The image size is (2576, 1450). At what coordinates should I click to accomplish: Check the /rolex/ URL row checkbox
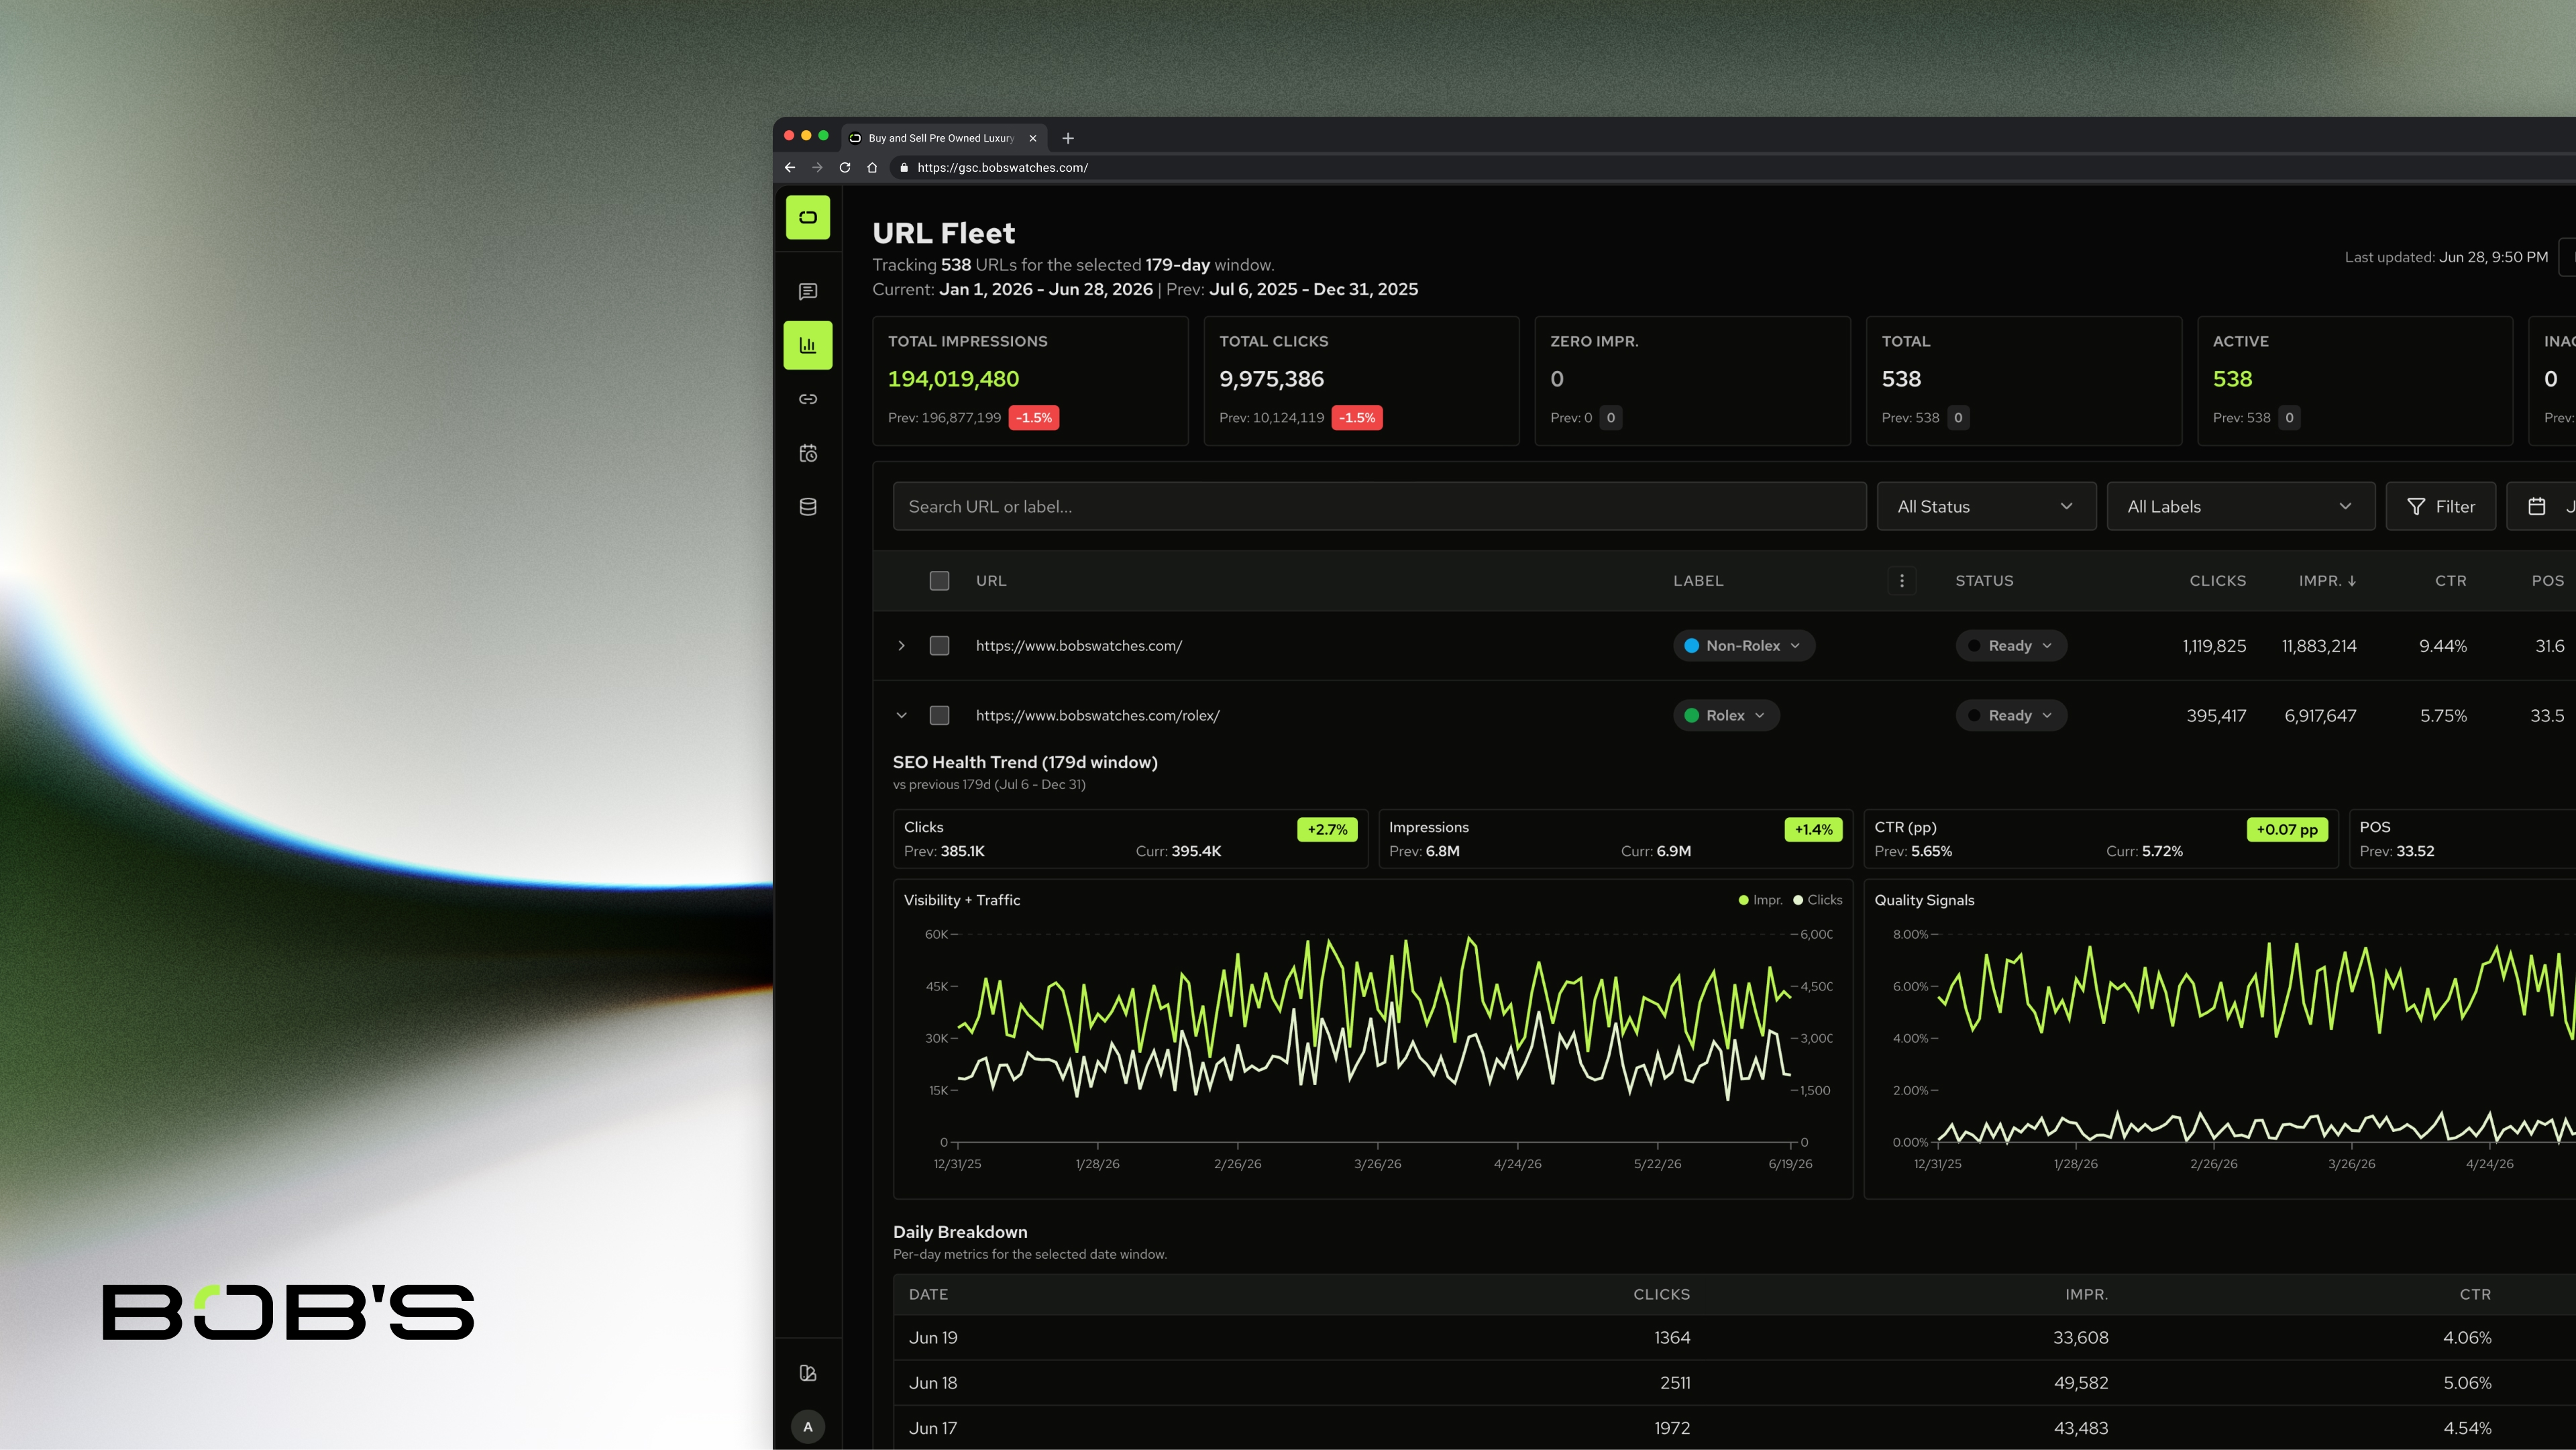point(939,716)
